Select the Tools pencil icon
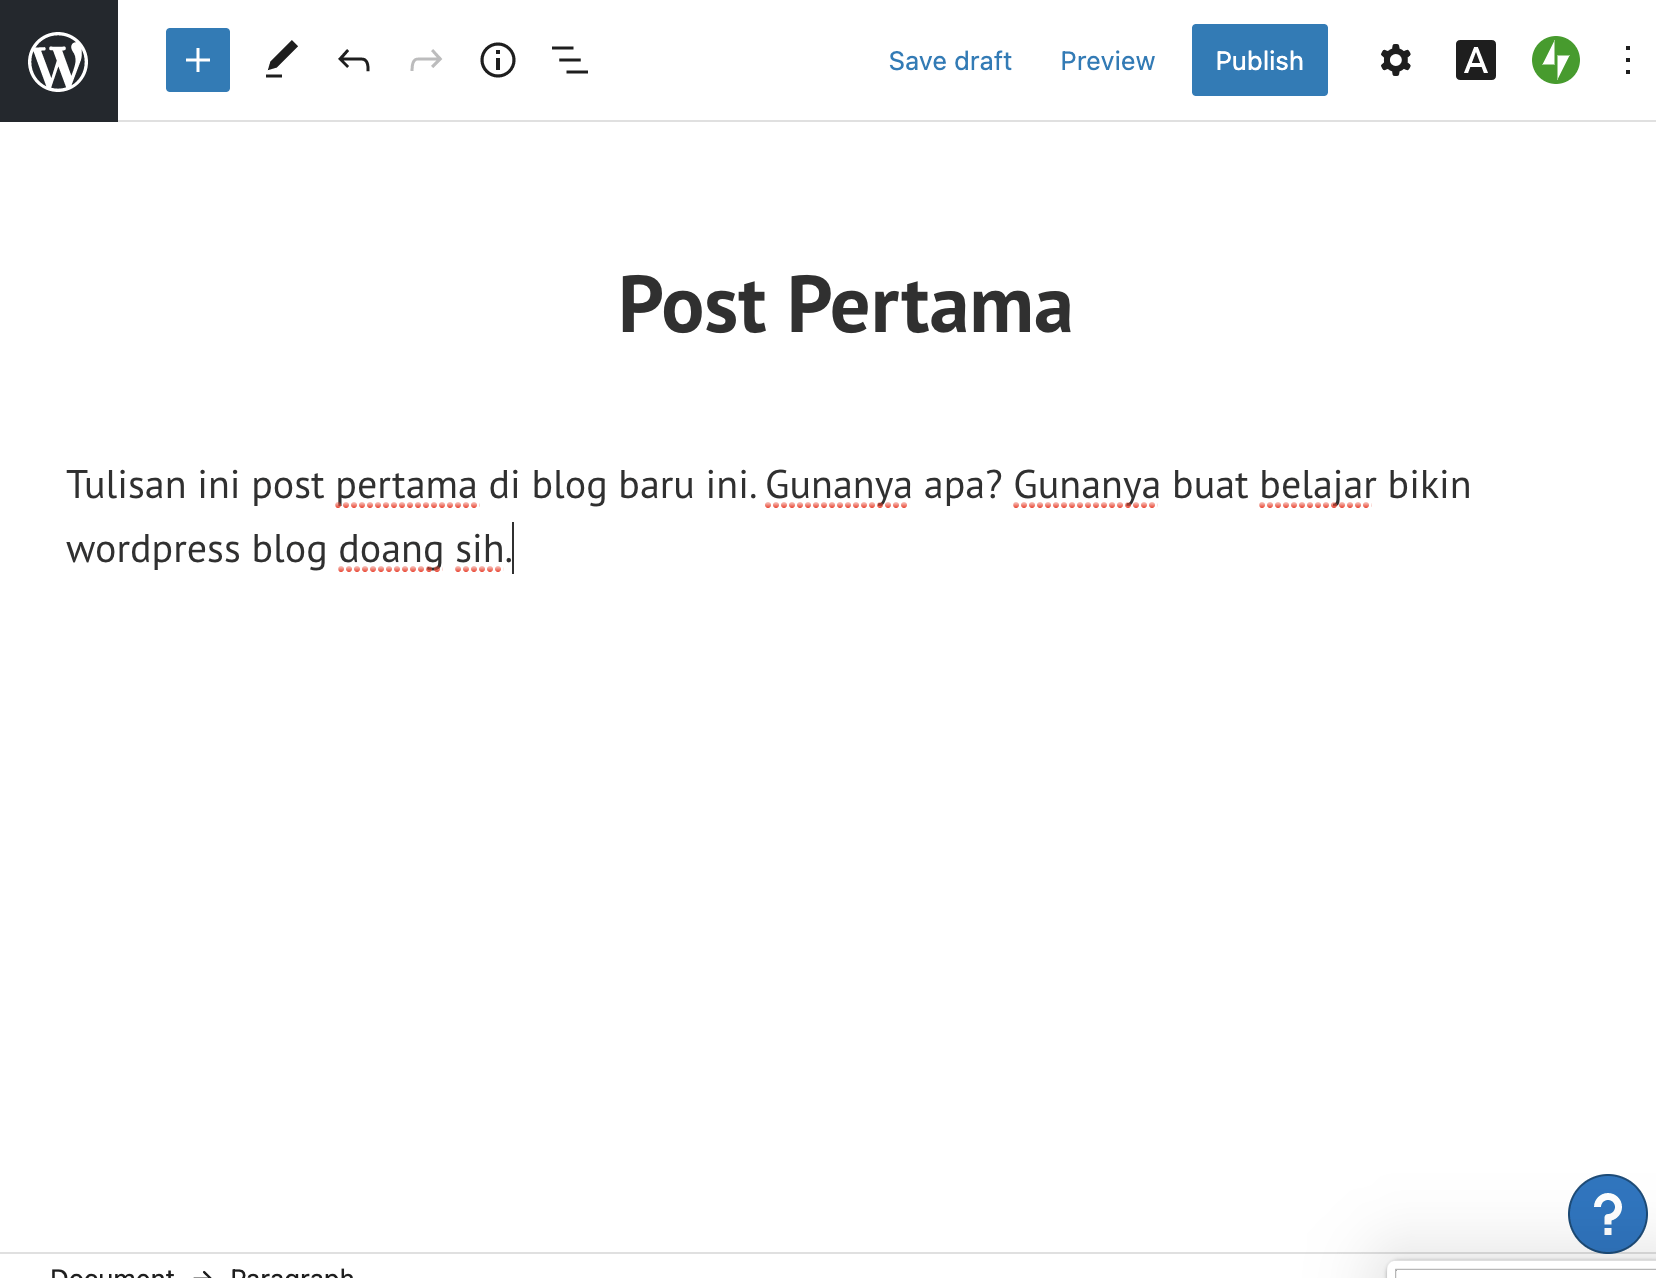 click(x=282, y=60)
